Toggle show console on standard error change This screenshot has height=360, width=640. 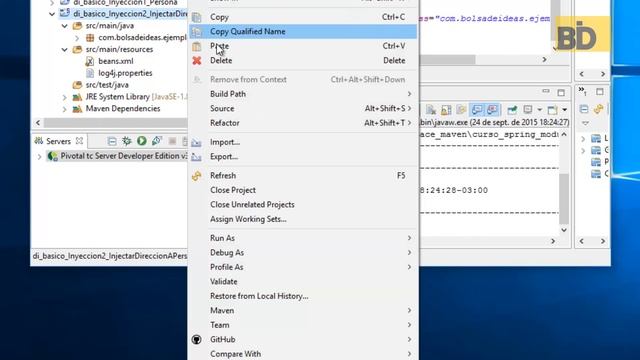(x=492, y=109)
